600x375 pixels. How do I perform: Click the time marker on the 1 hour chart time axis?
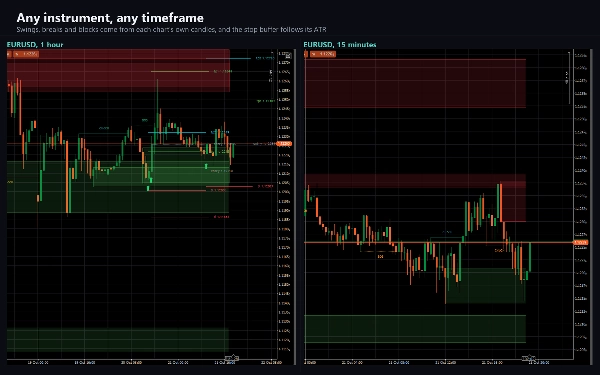coord(232,358)
